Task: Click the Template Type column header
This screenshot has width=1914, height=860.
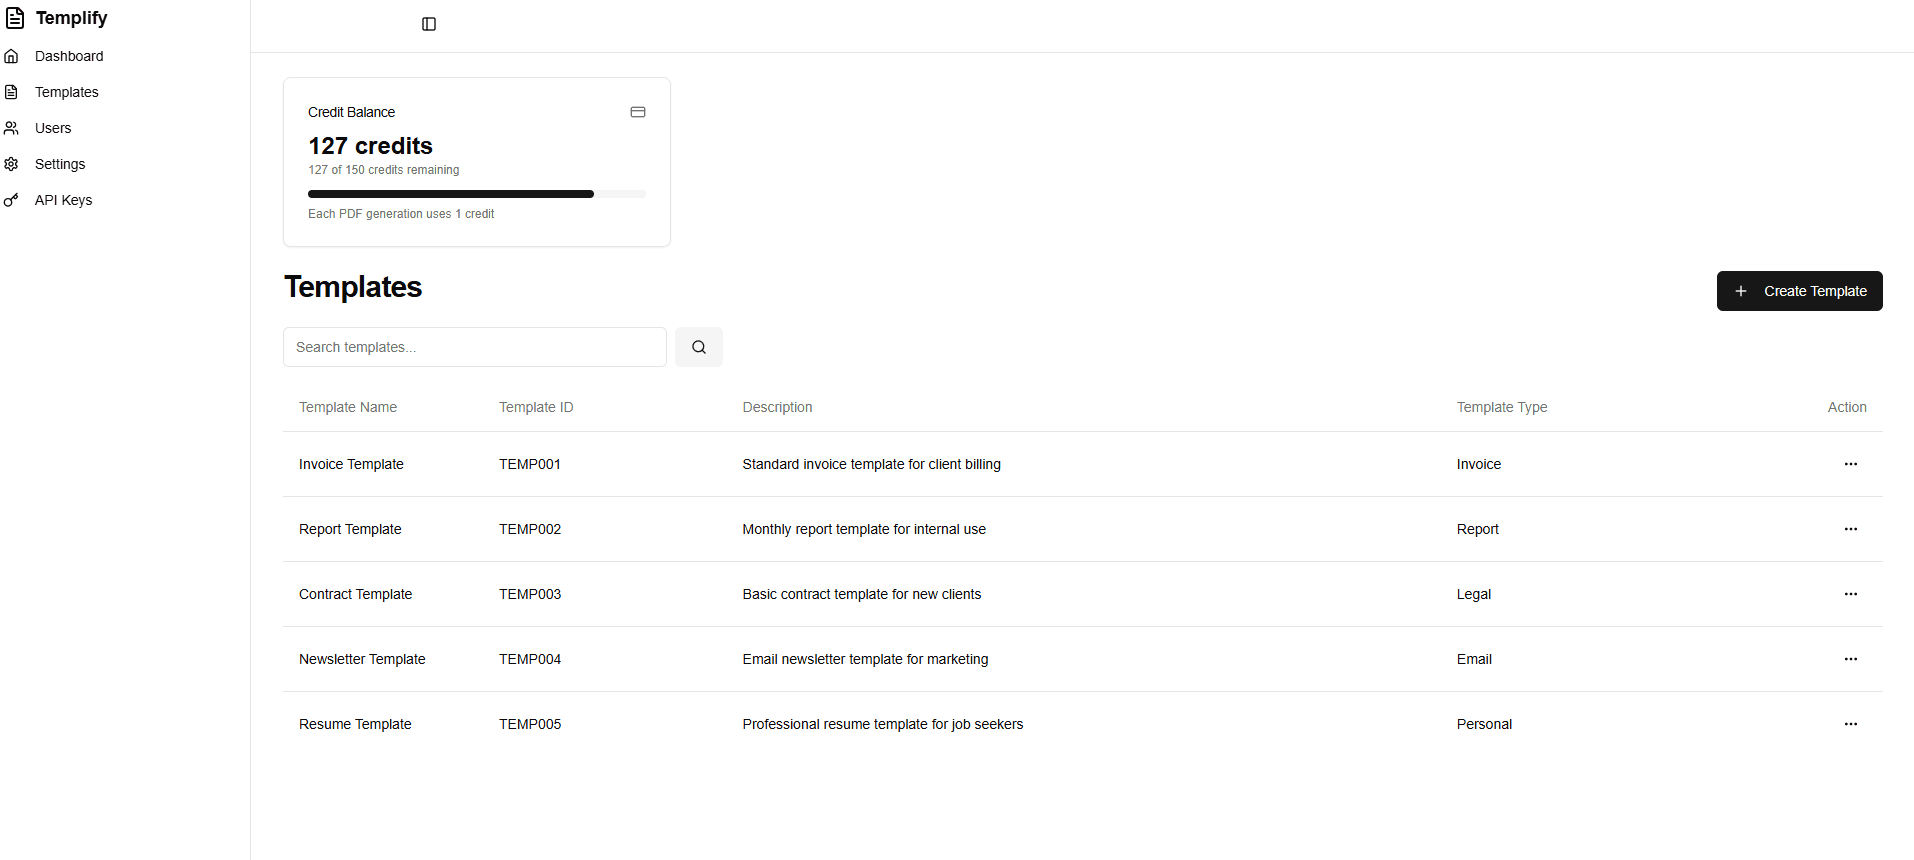Action: point(1502,407)
